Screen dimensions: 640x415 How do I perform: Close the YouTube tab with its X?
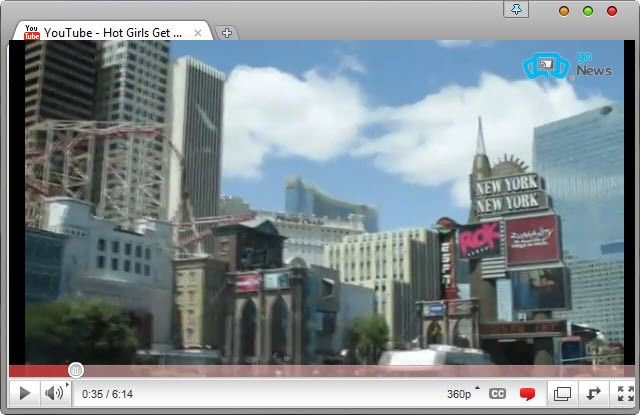(198, 33)
